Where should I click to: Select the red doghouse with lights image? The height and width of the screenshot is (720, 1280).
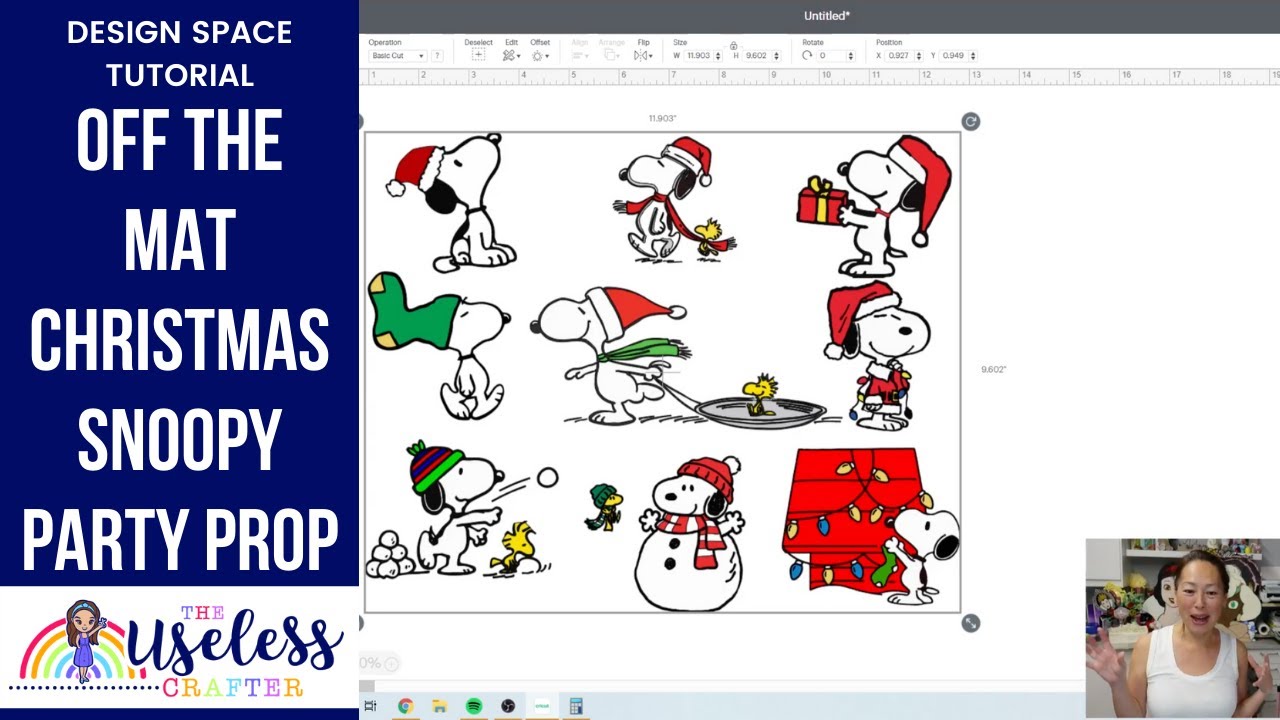coord(871,526)
